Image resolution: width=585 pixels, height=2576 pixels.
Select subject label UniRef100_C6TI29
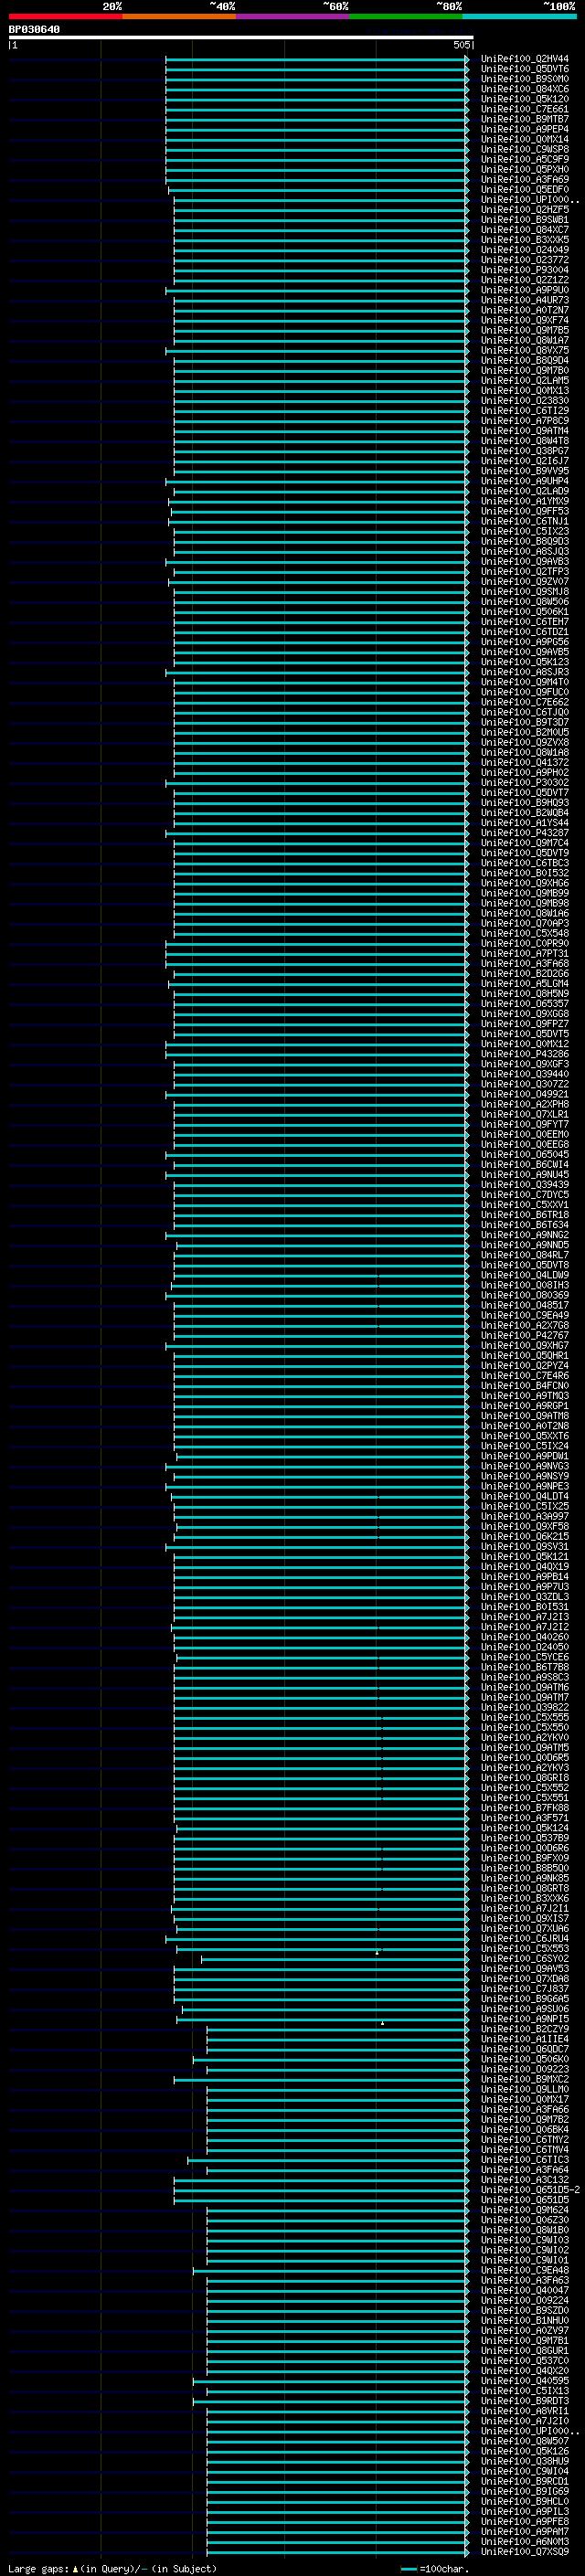coord(525,411)
